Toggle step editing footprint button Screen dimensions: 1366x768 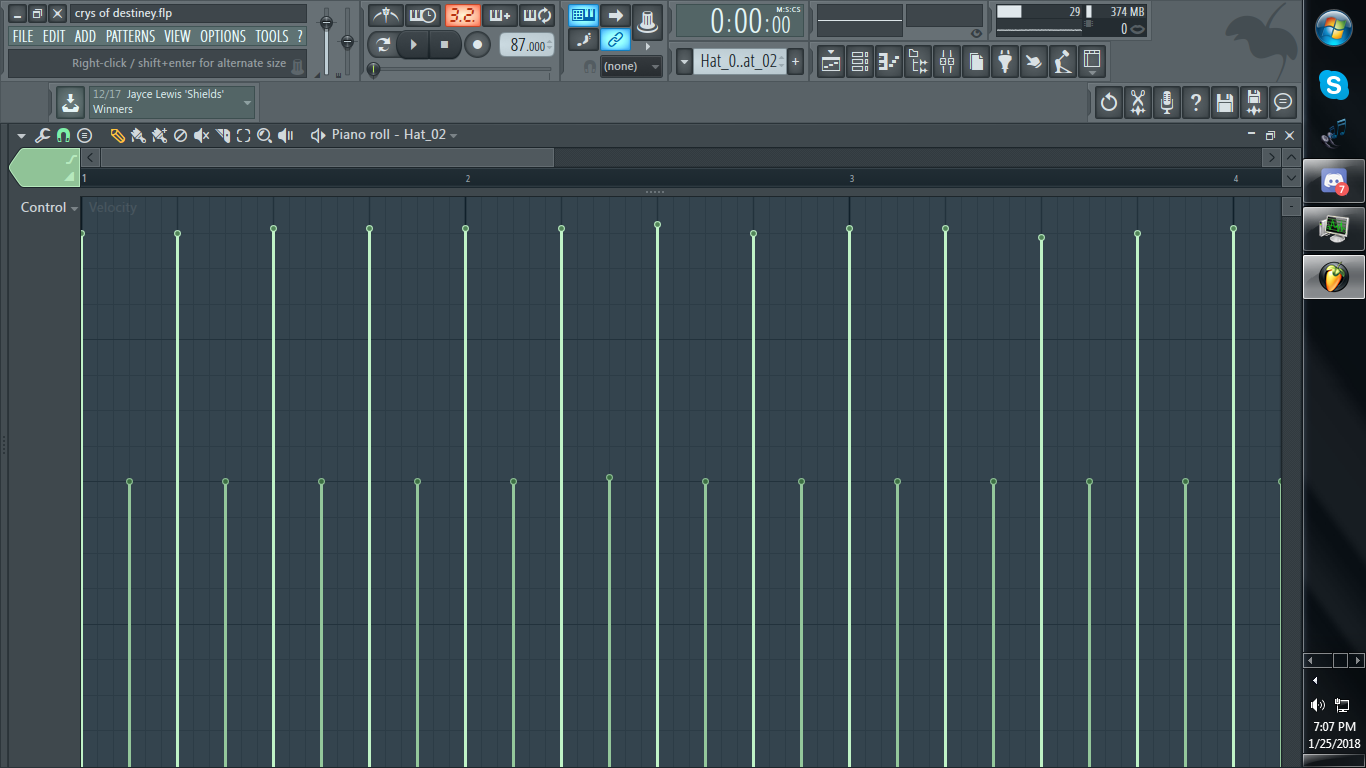point(584,40)
